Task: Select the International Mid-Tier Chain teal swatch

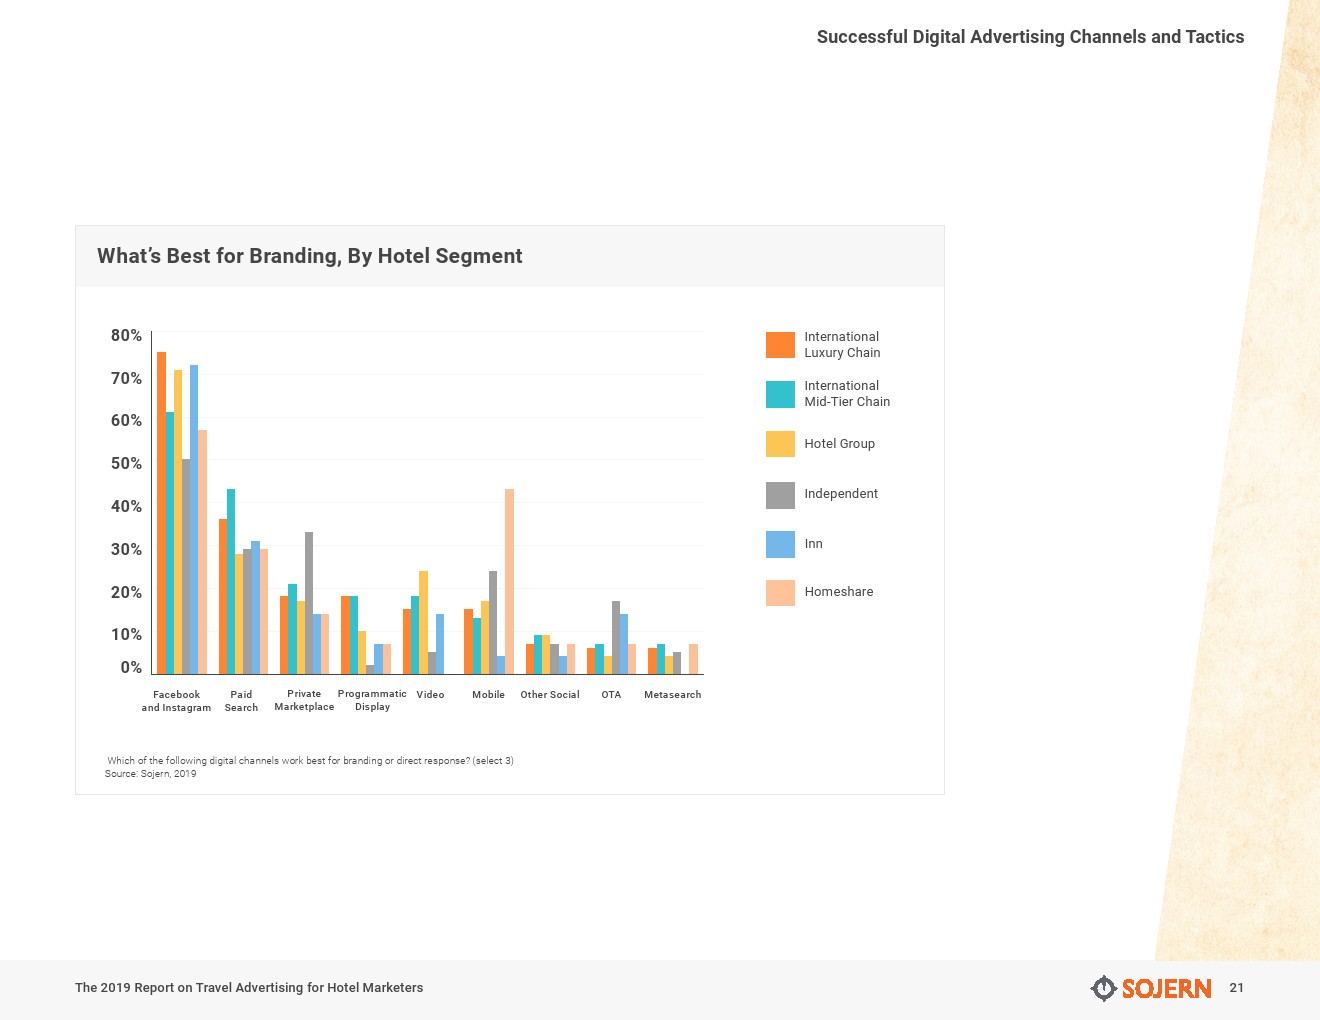Action: (780, 394)
